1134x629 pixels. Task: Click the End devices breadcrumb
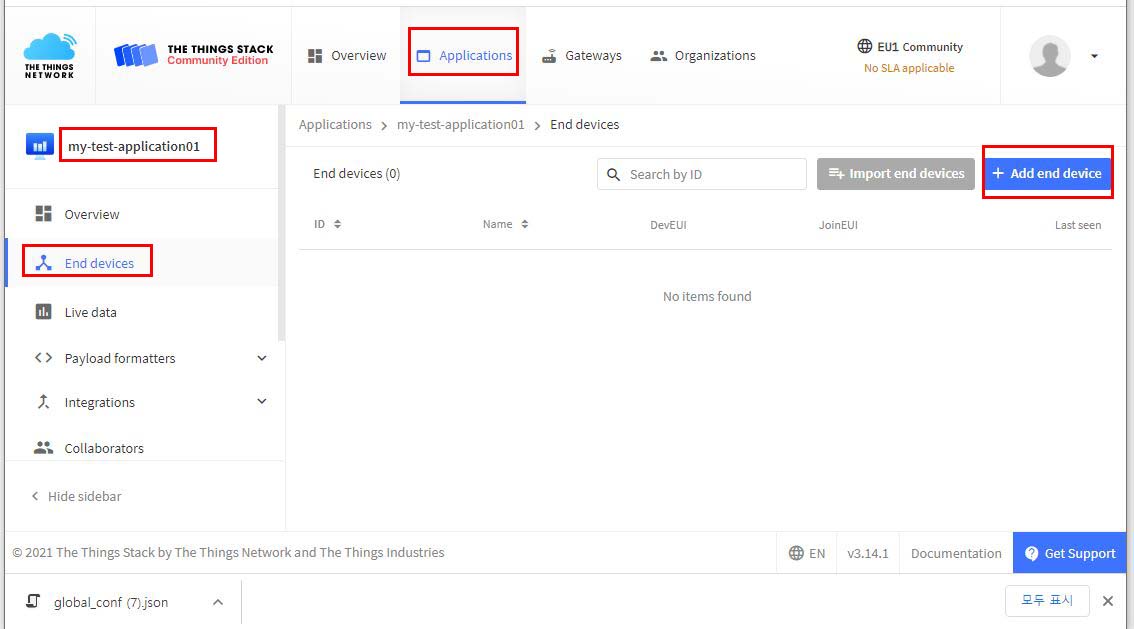click(584, 124)
